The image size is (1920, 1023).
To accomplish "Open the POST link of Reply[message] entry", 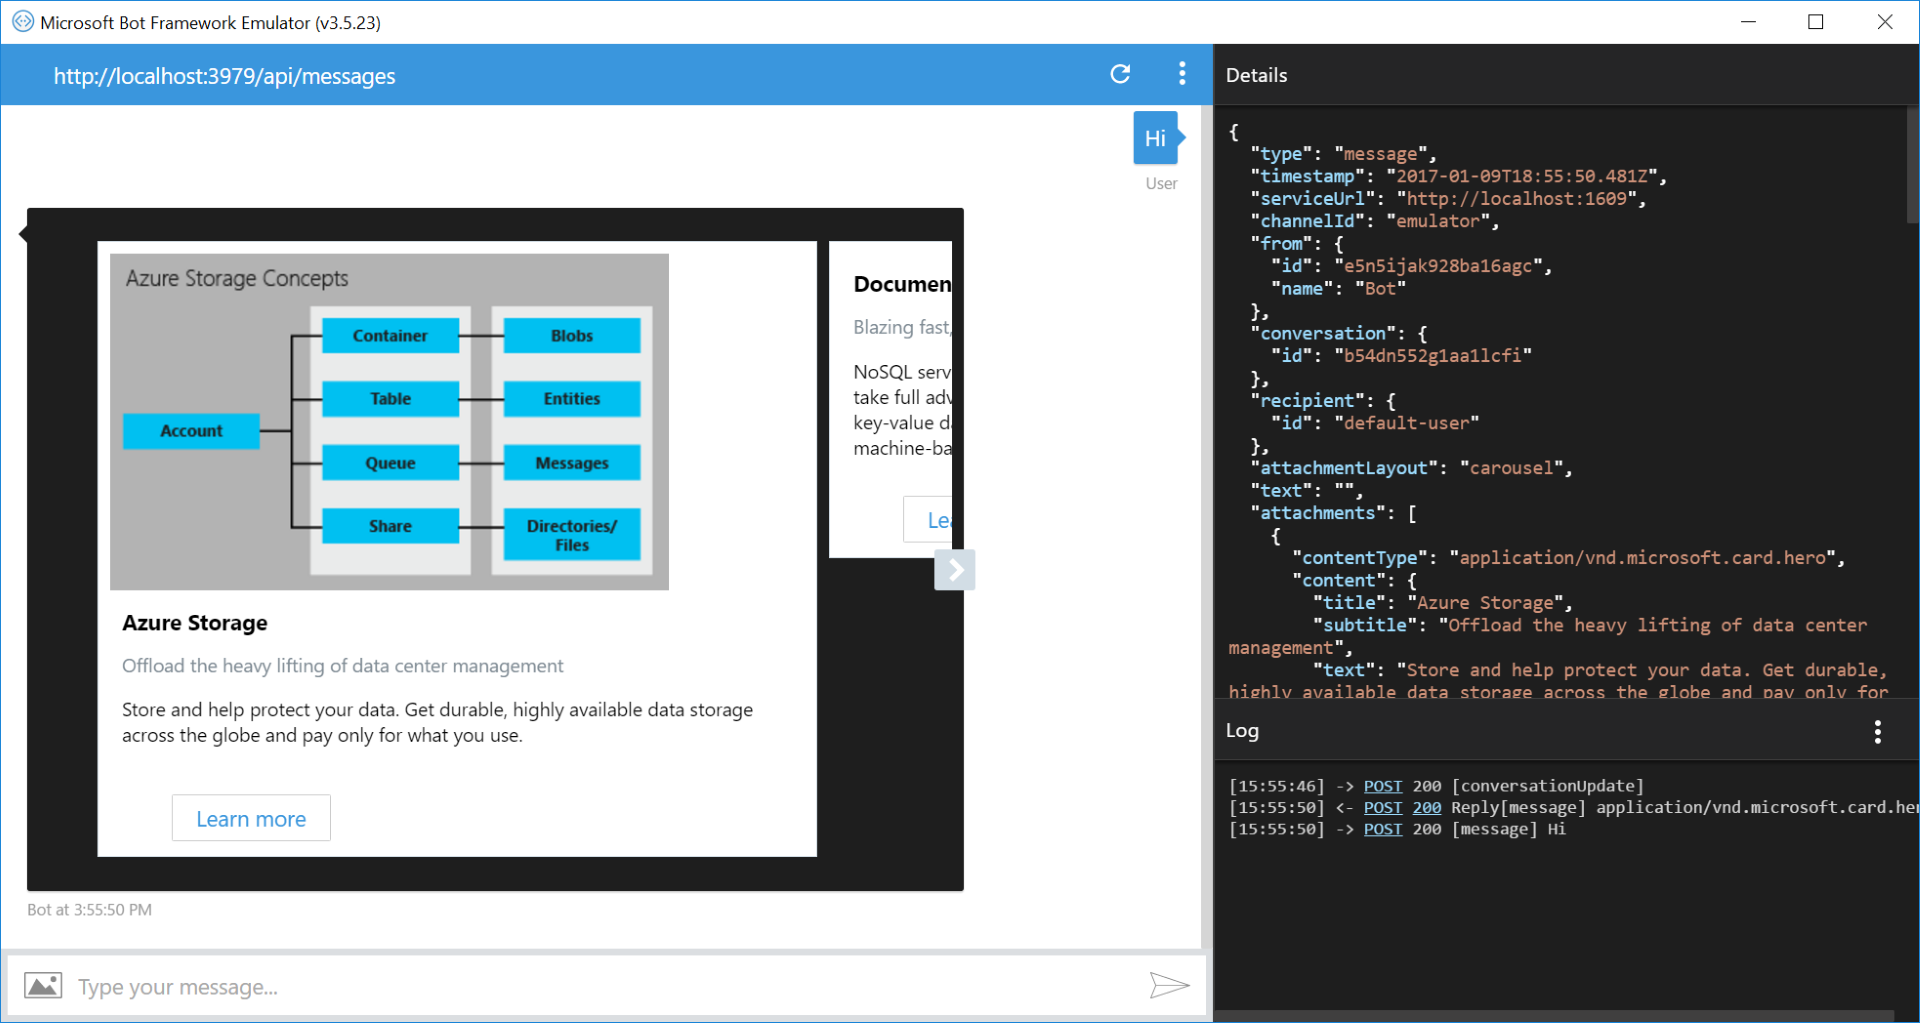I will (1383, 808).
